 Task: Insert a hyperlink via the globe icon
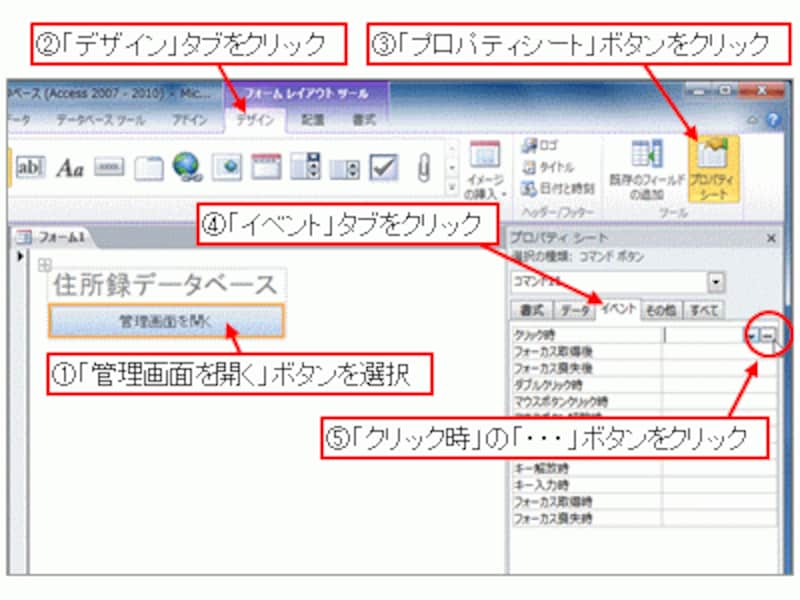click(x=187, y=167)
